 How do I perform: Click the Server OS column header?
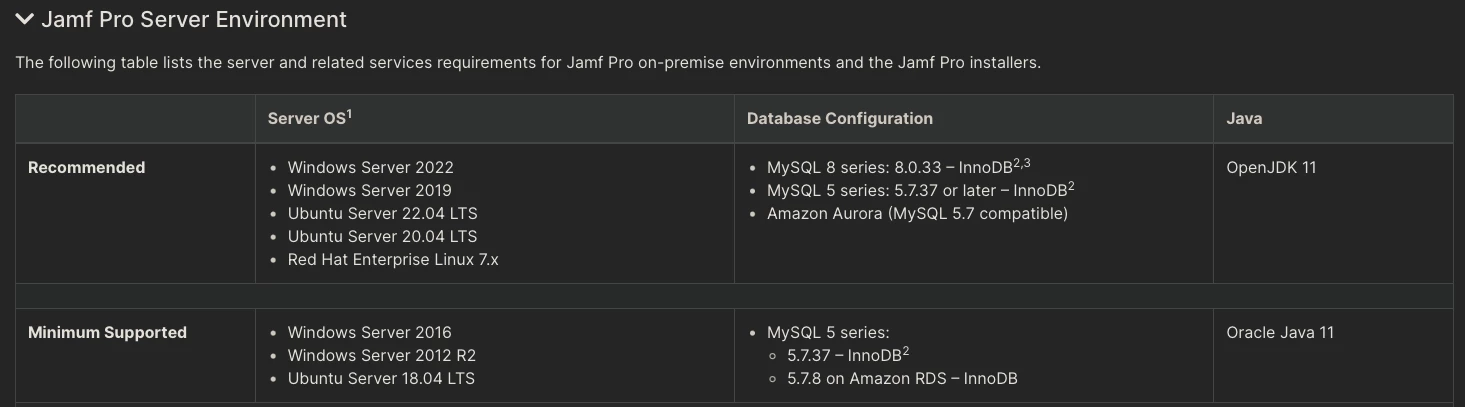click(x=307, y=118)
